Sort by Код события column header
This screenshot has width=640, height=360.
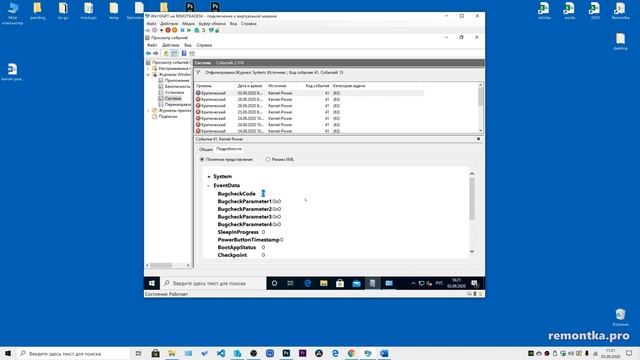(317, 86)
